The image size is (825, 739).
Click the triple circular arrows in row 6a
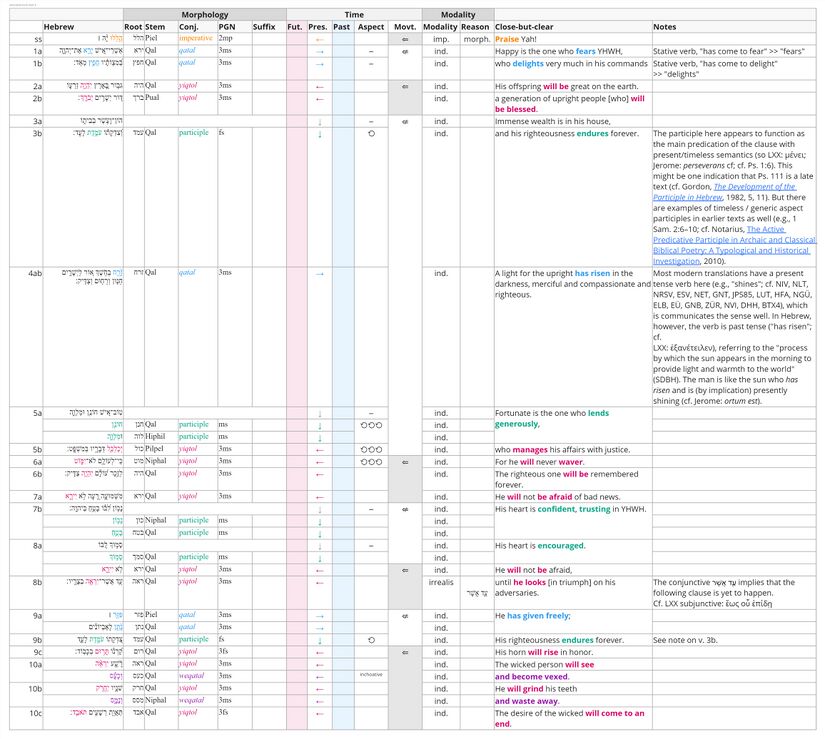371,462
